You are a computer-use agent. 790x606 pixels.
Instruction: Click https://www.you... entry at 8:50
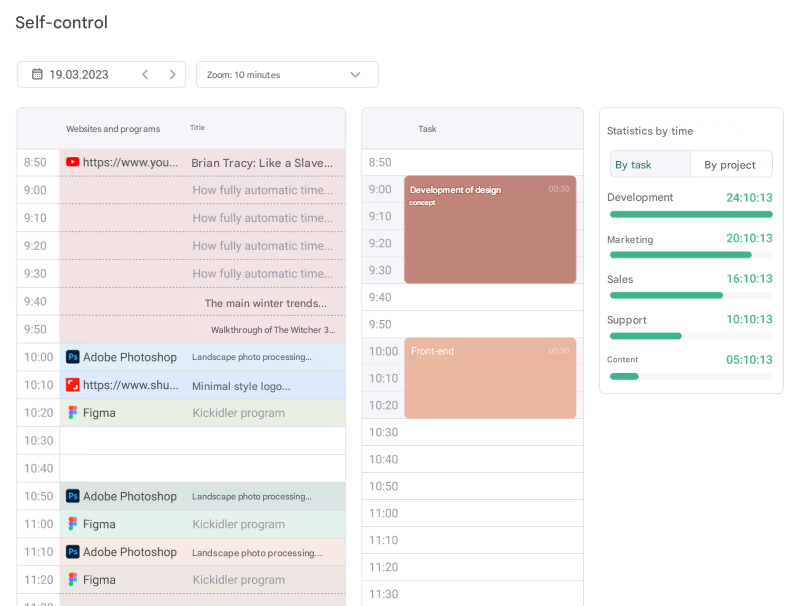(130, 162)
